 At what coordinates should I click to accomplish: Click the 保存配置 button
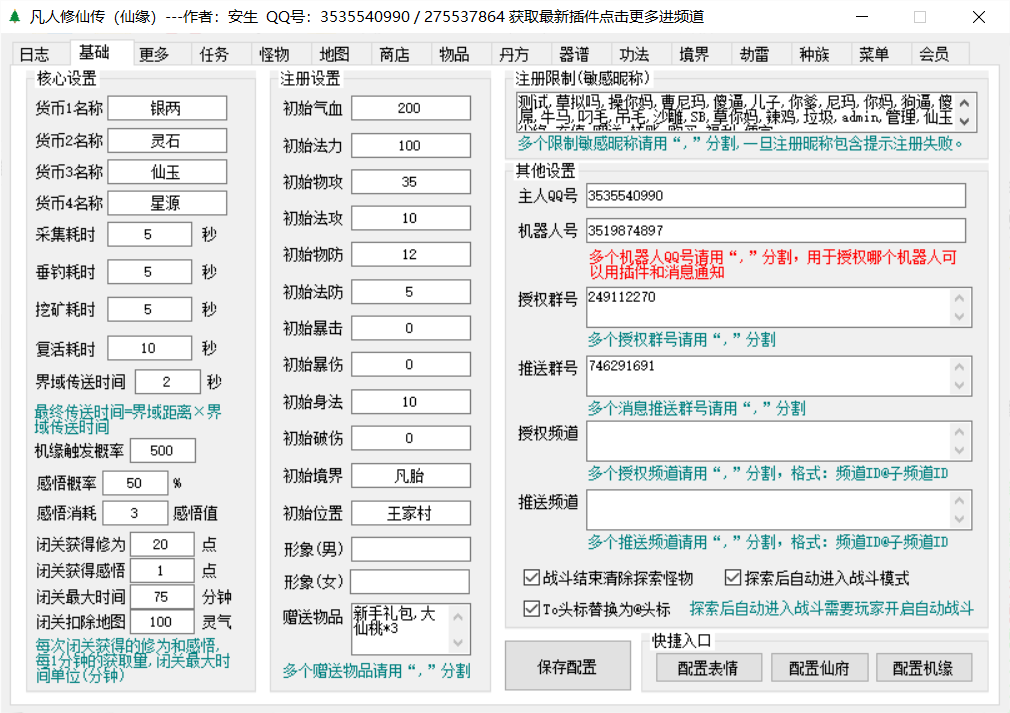tap(567, 667)
